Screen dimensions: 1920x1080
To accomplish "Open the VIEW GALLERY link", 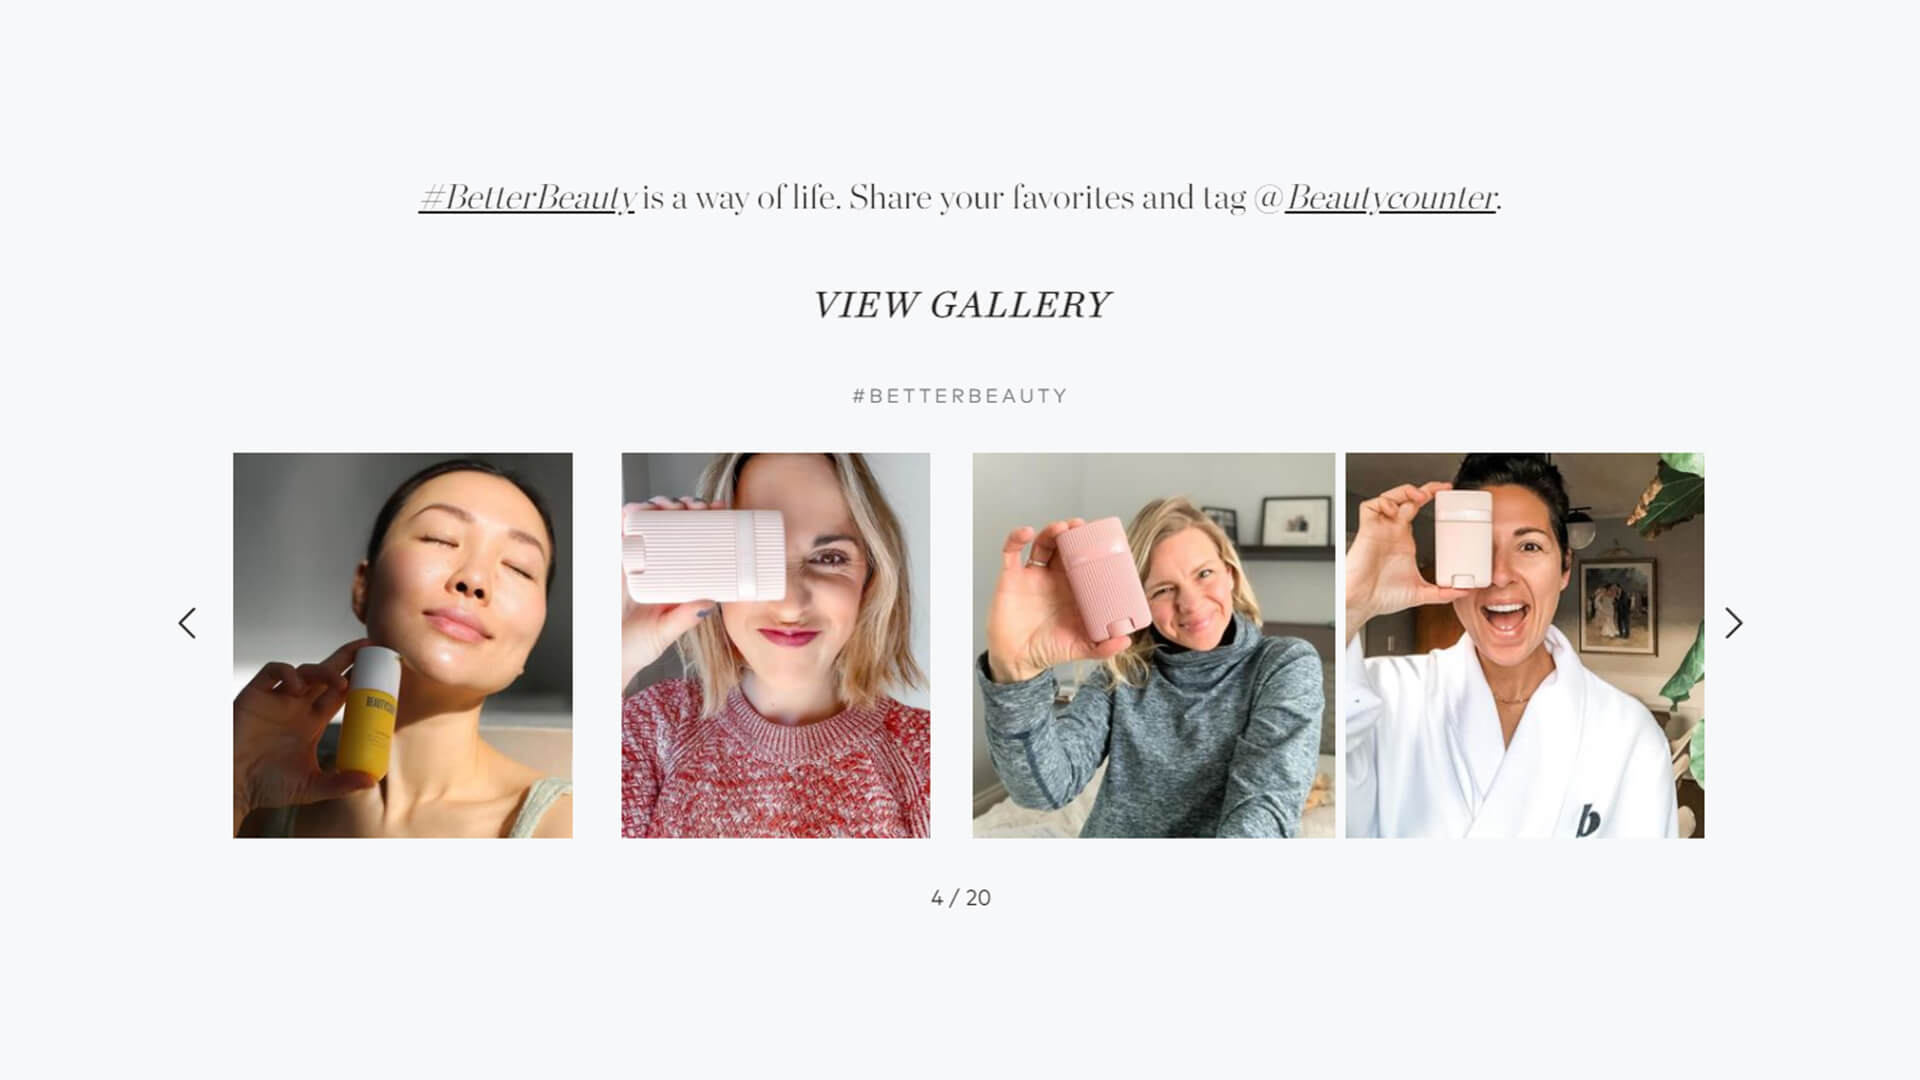I will click(x=961, y=305).
